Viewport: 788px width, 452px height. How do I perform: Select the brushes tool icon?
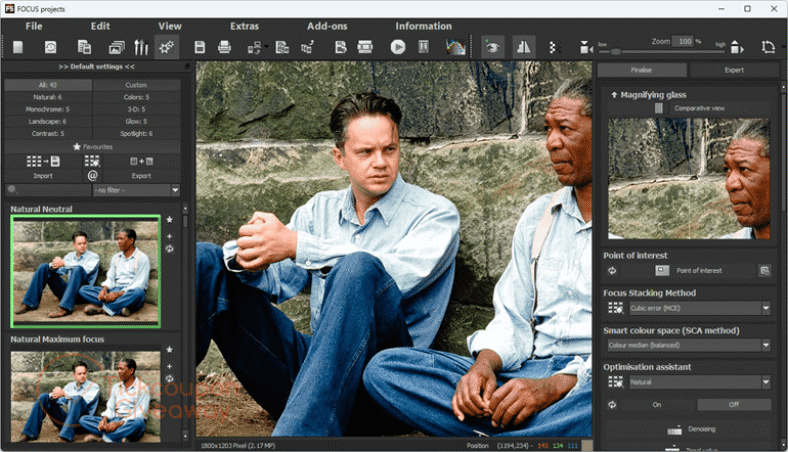(141, 47)
